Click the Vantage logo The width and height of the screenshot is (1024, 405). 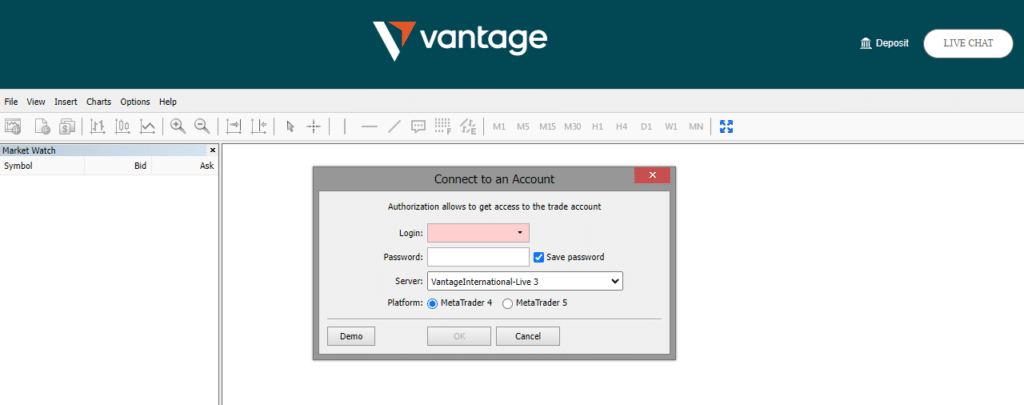460,40
